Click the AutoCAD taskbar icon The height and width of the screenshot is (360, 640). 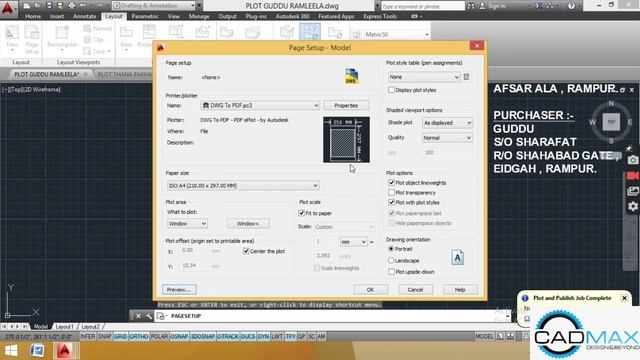click(64, 351)
